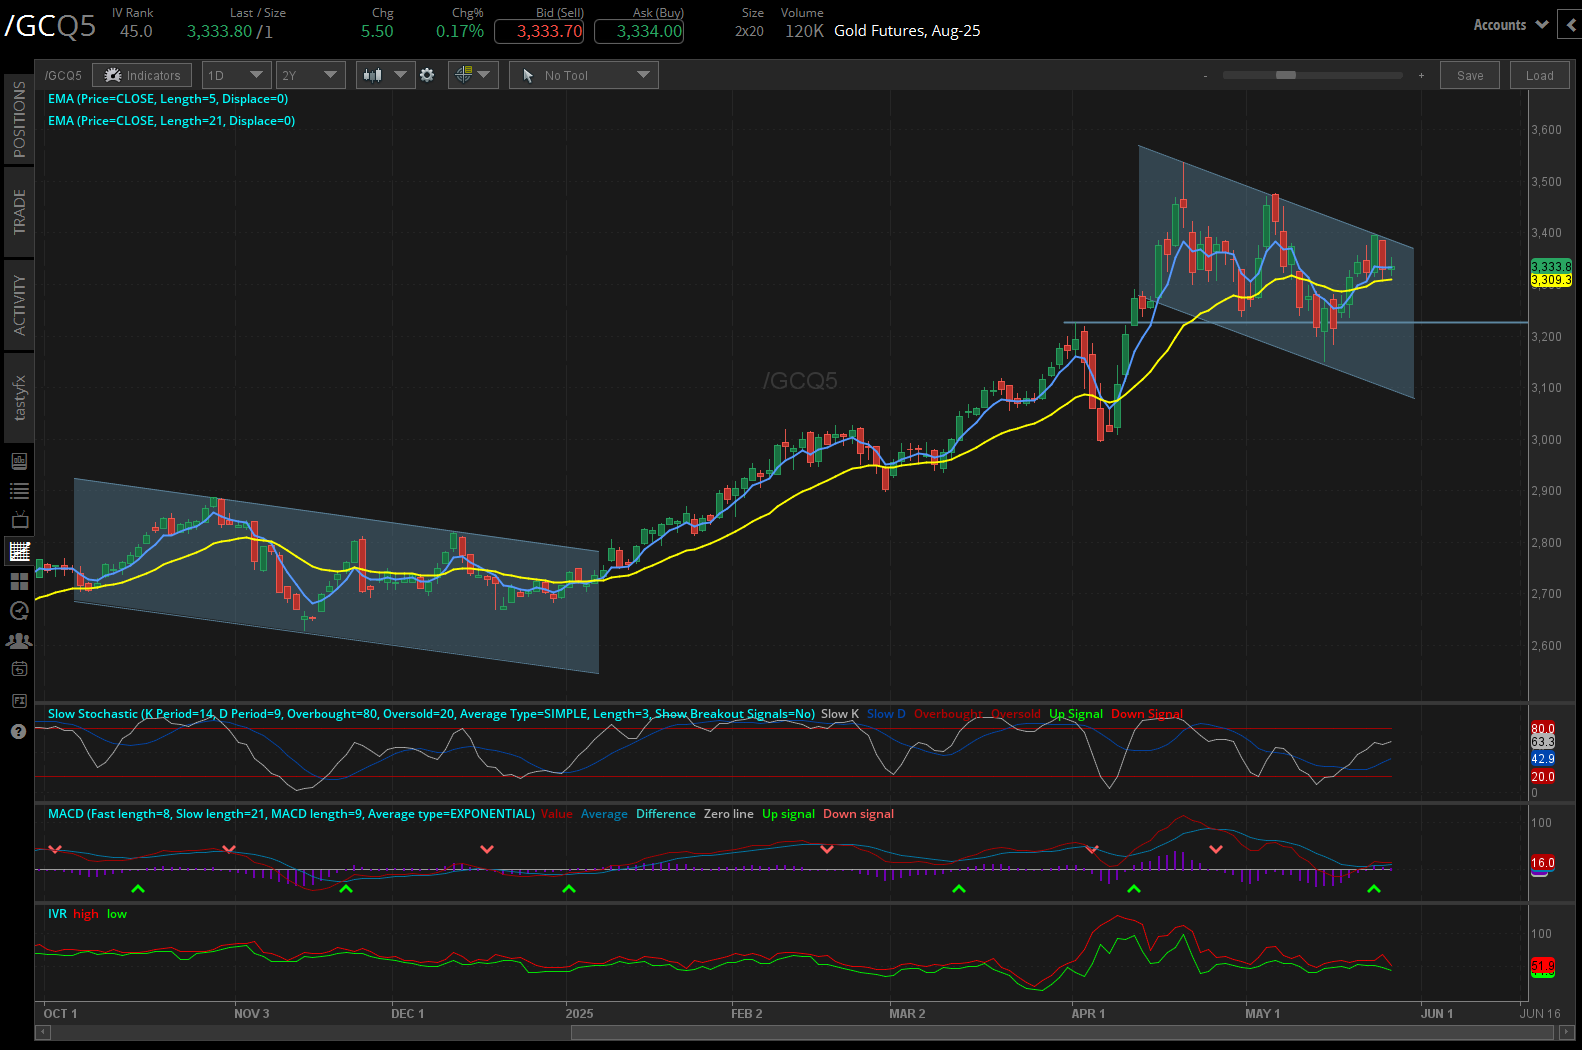Switch to the tastyfx side tab
Screen dimensions: 1582x1050
click(x=19, y=397)
